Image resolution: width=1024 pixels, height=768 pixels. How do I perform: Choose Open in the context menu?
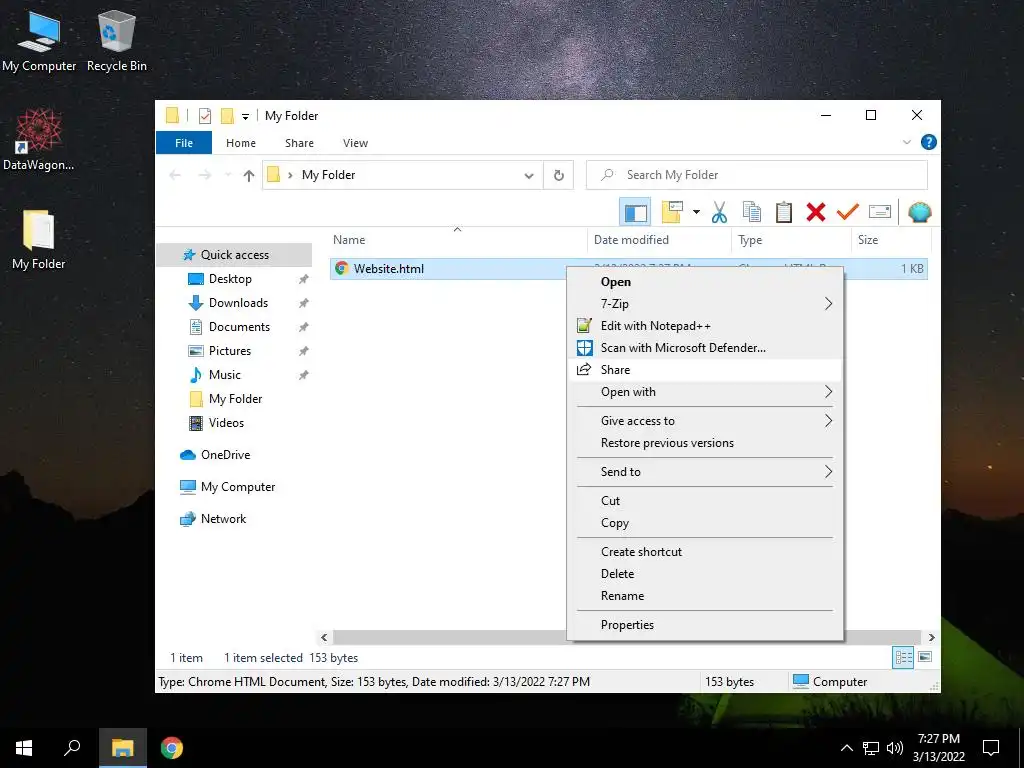pos(705,281)
